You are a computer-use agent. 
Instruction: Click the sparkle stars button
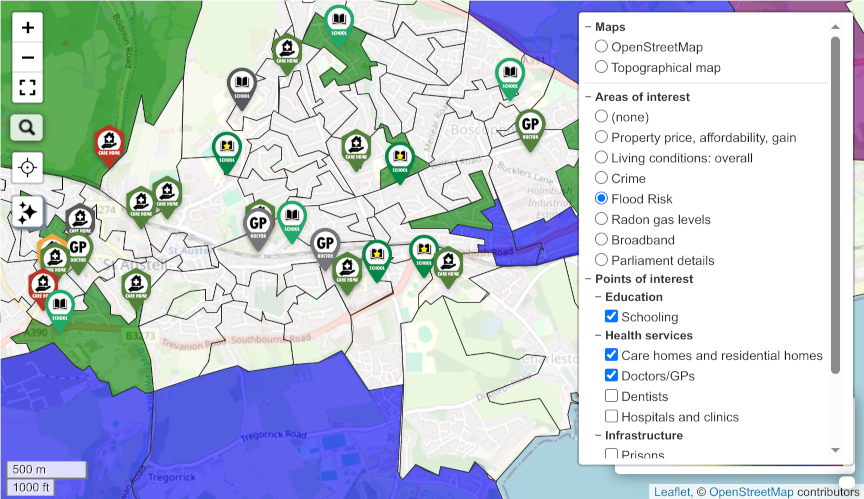tap(28, 212)
